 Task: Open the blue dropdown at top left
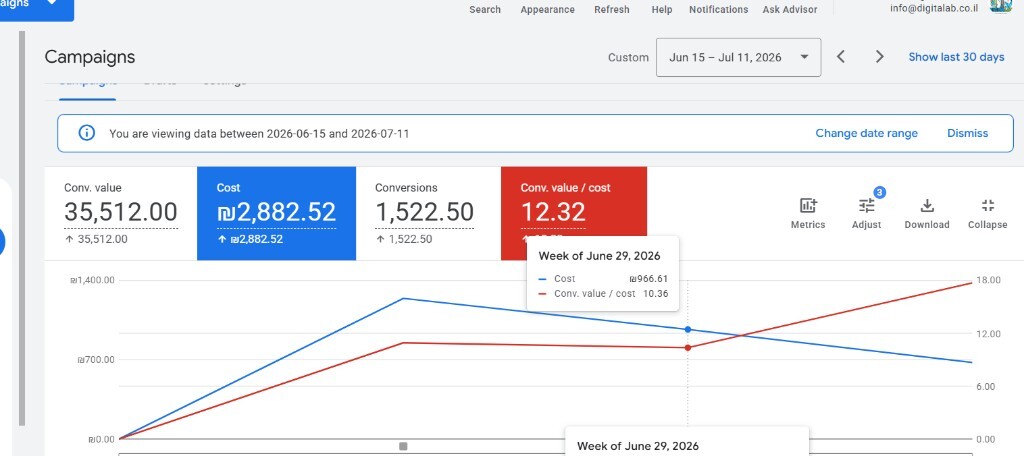click(37, 8)
